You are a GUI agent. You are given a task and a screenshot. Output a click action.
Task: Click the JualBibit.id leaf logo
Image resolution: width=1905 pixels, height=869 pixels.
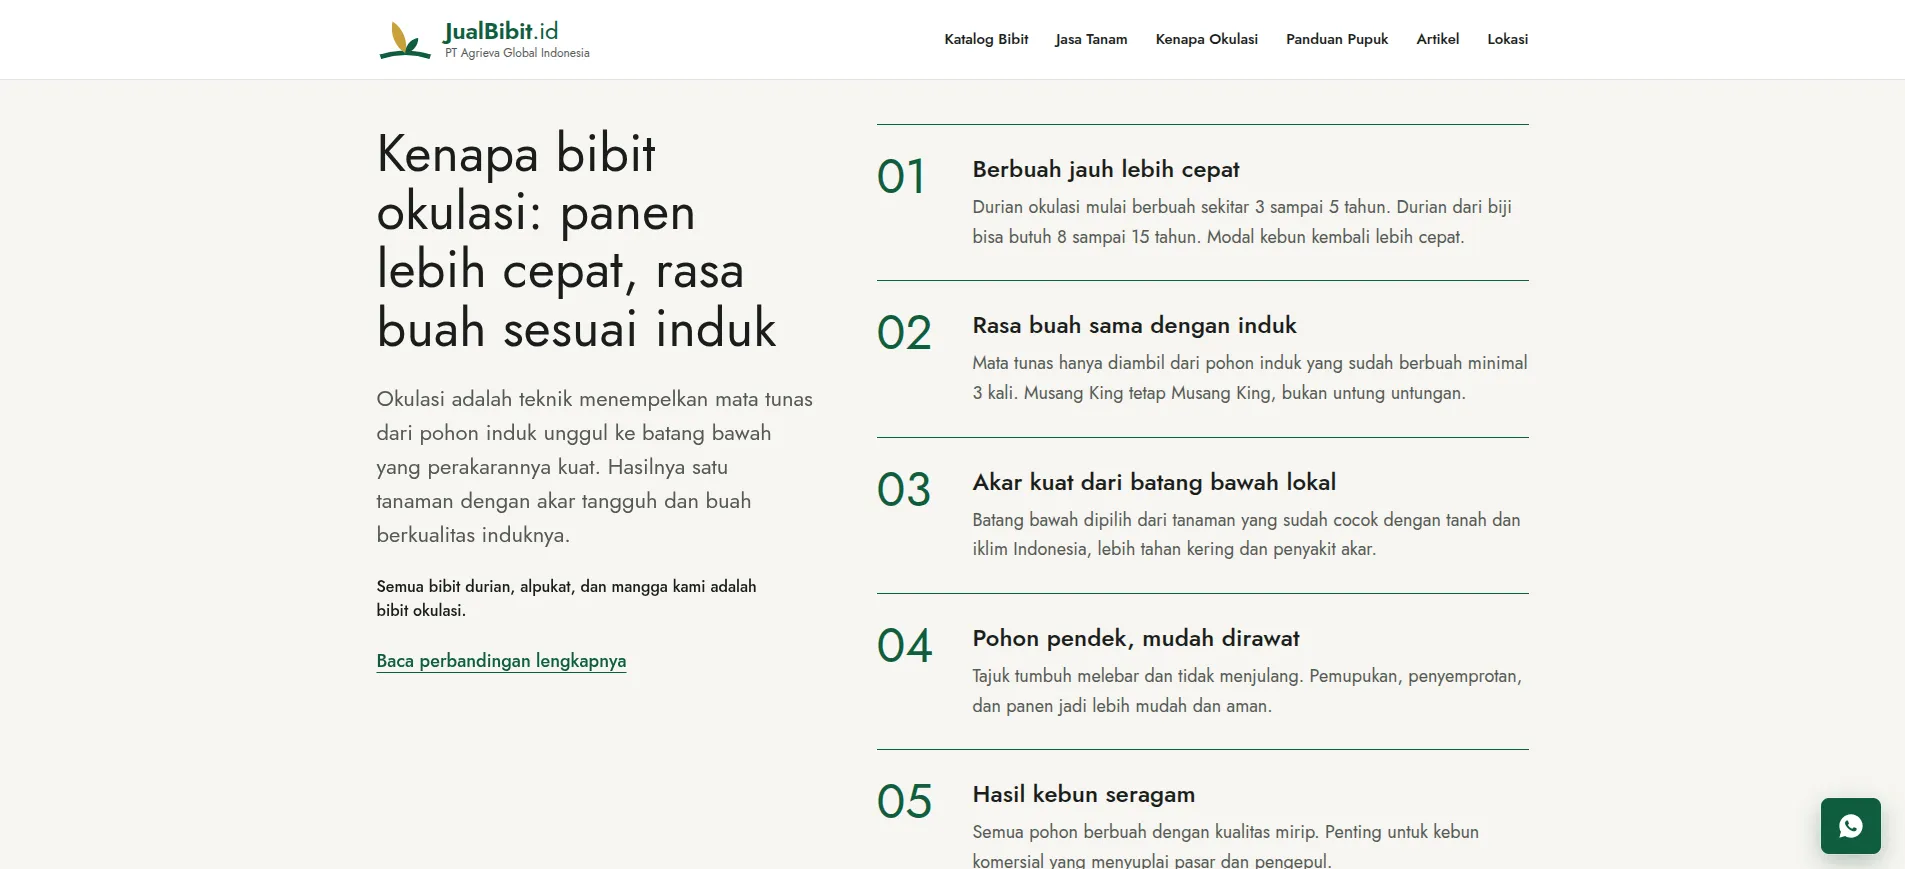(405, 40)
